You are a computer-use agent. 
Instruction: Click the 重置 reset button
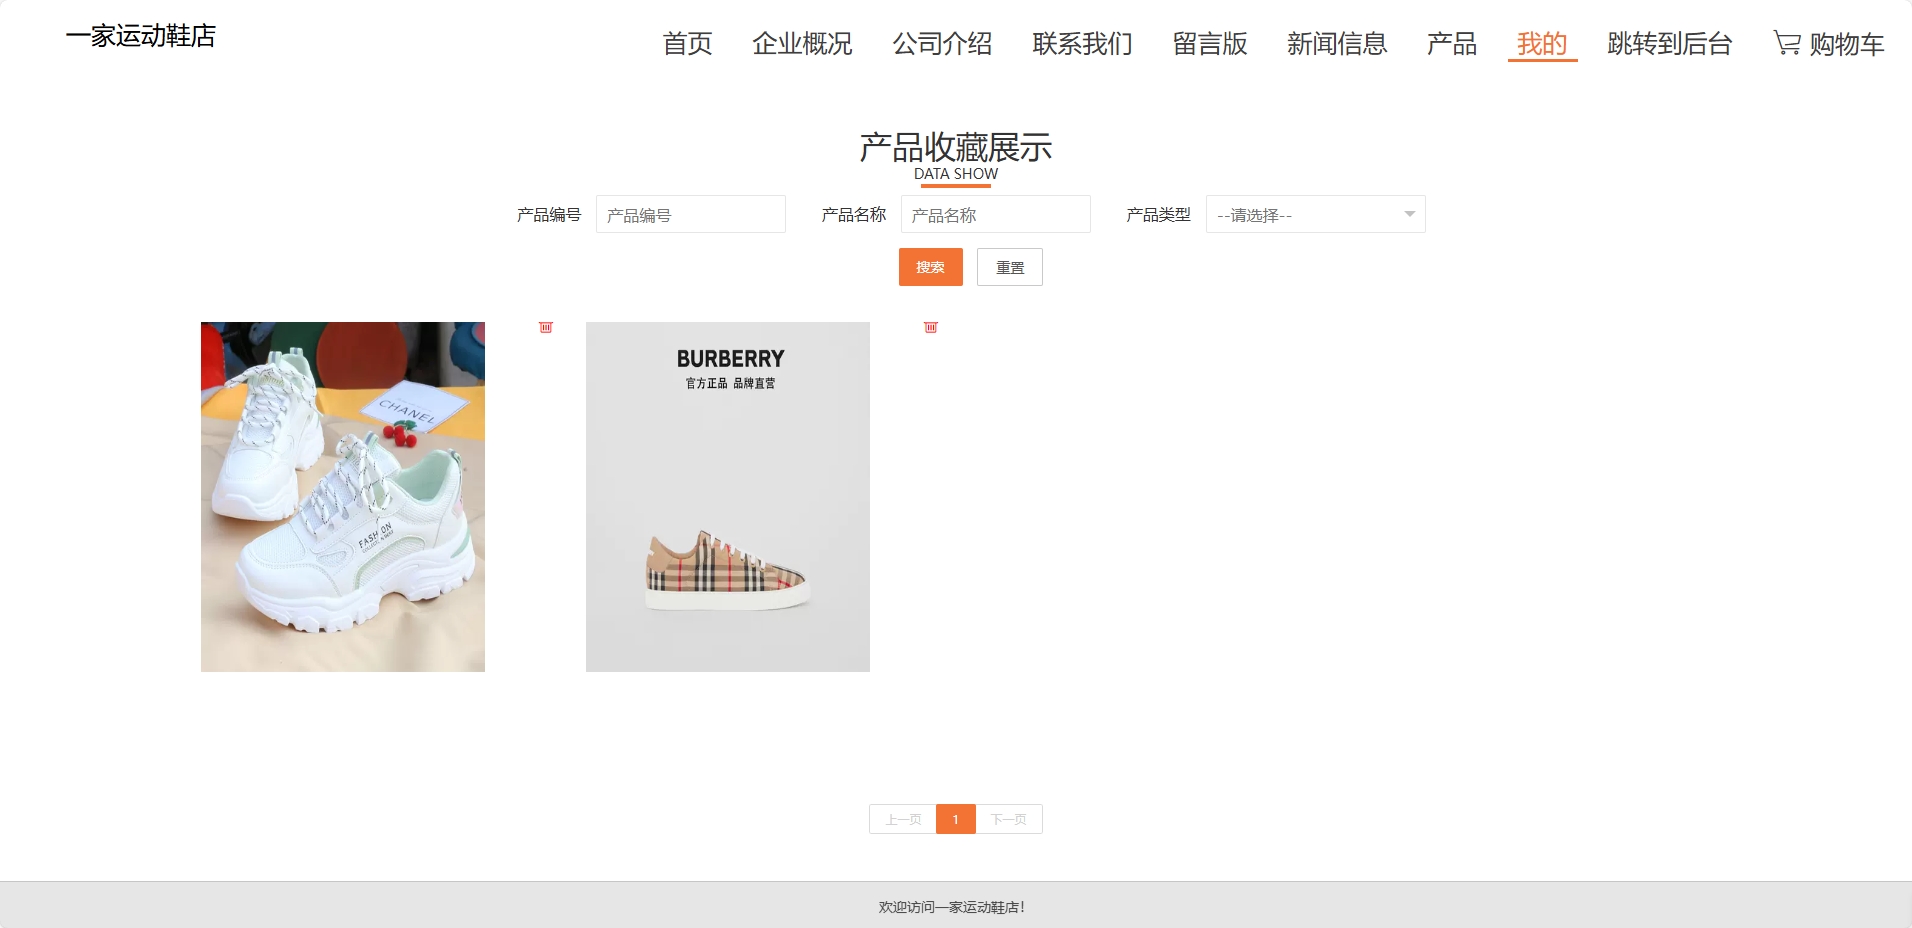(x=1010, y=267)
